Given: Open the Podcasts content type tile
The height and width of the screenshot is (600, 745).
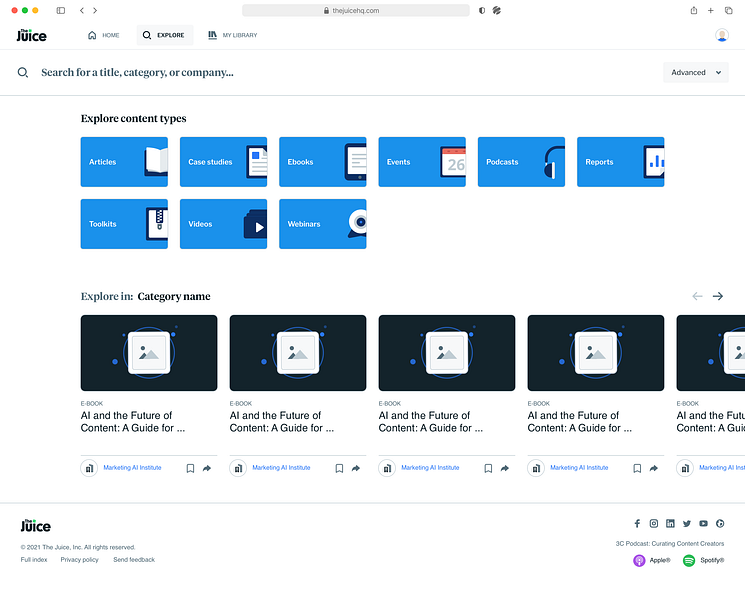Looking at the screenshot, I should (521, 162).
